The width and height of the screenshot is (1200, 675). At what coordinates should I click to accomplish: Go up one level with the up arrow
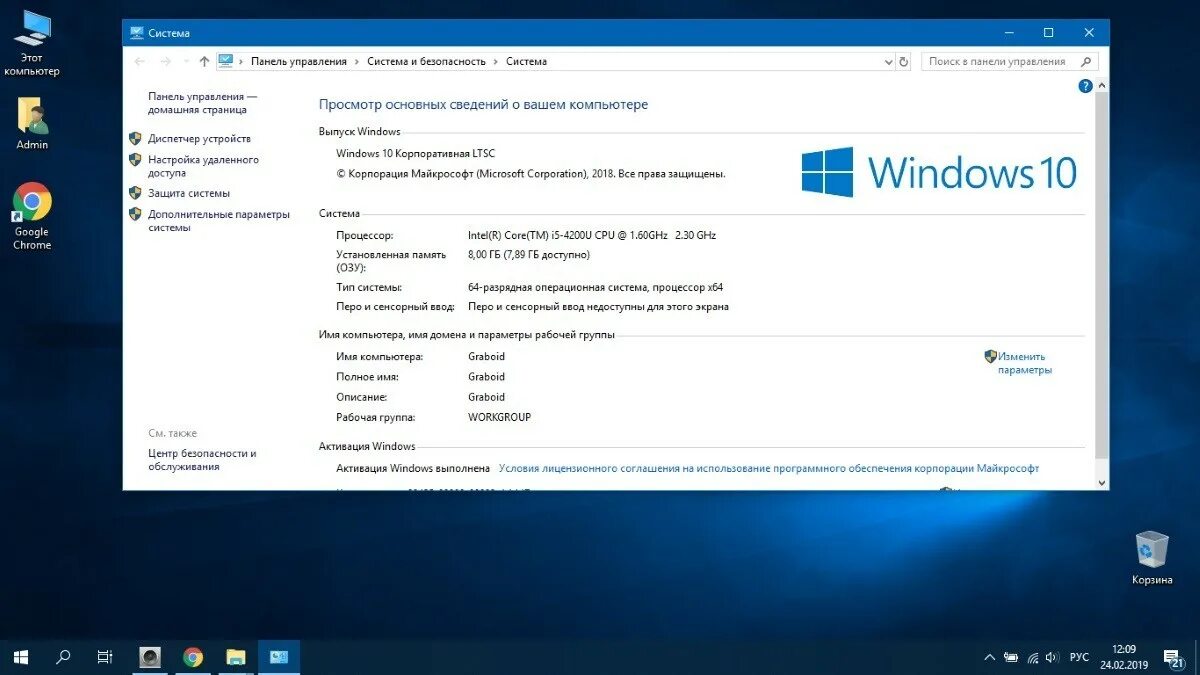[204, 61]
